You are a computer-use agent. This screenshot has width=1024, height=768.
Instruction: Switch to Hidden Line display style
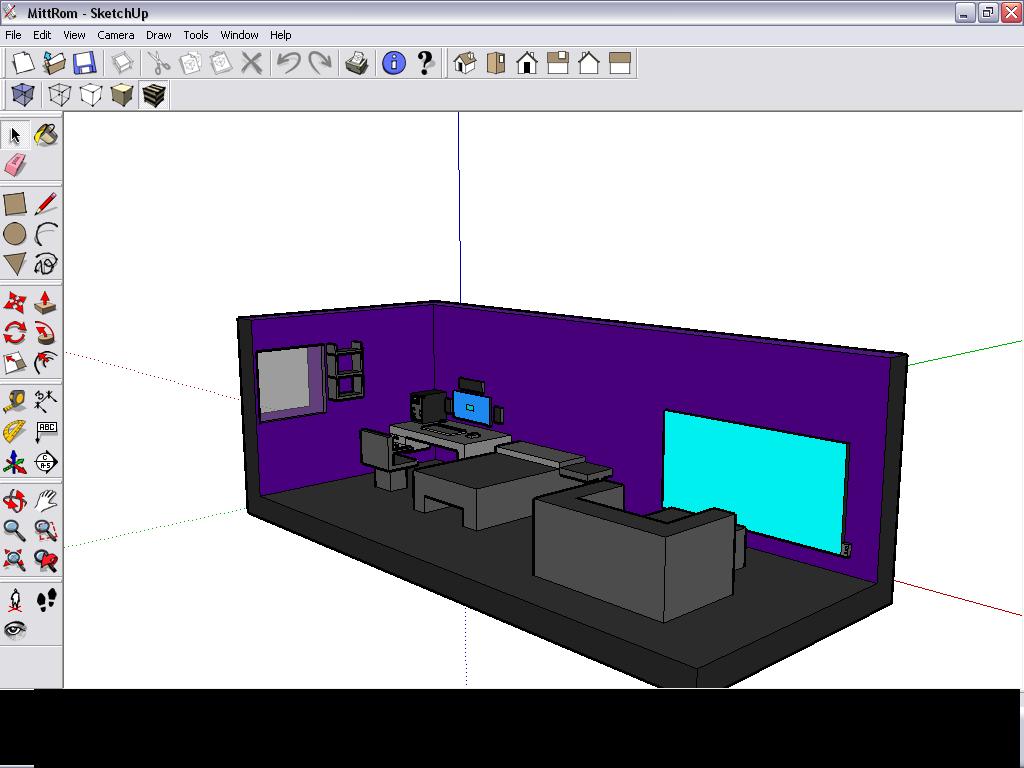[91, 95]
